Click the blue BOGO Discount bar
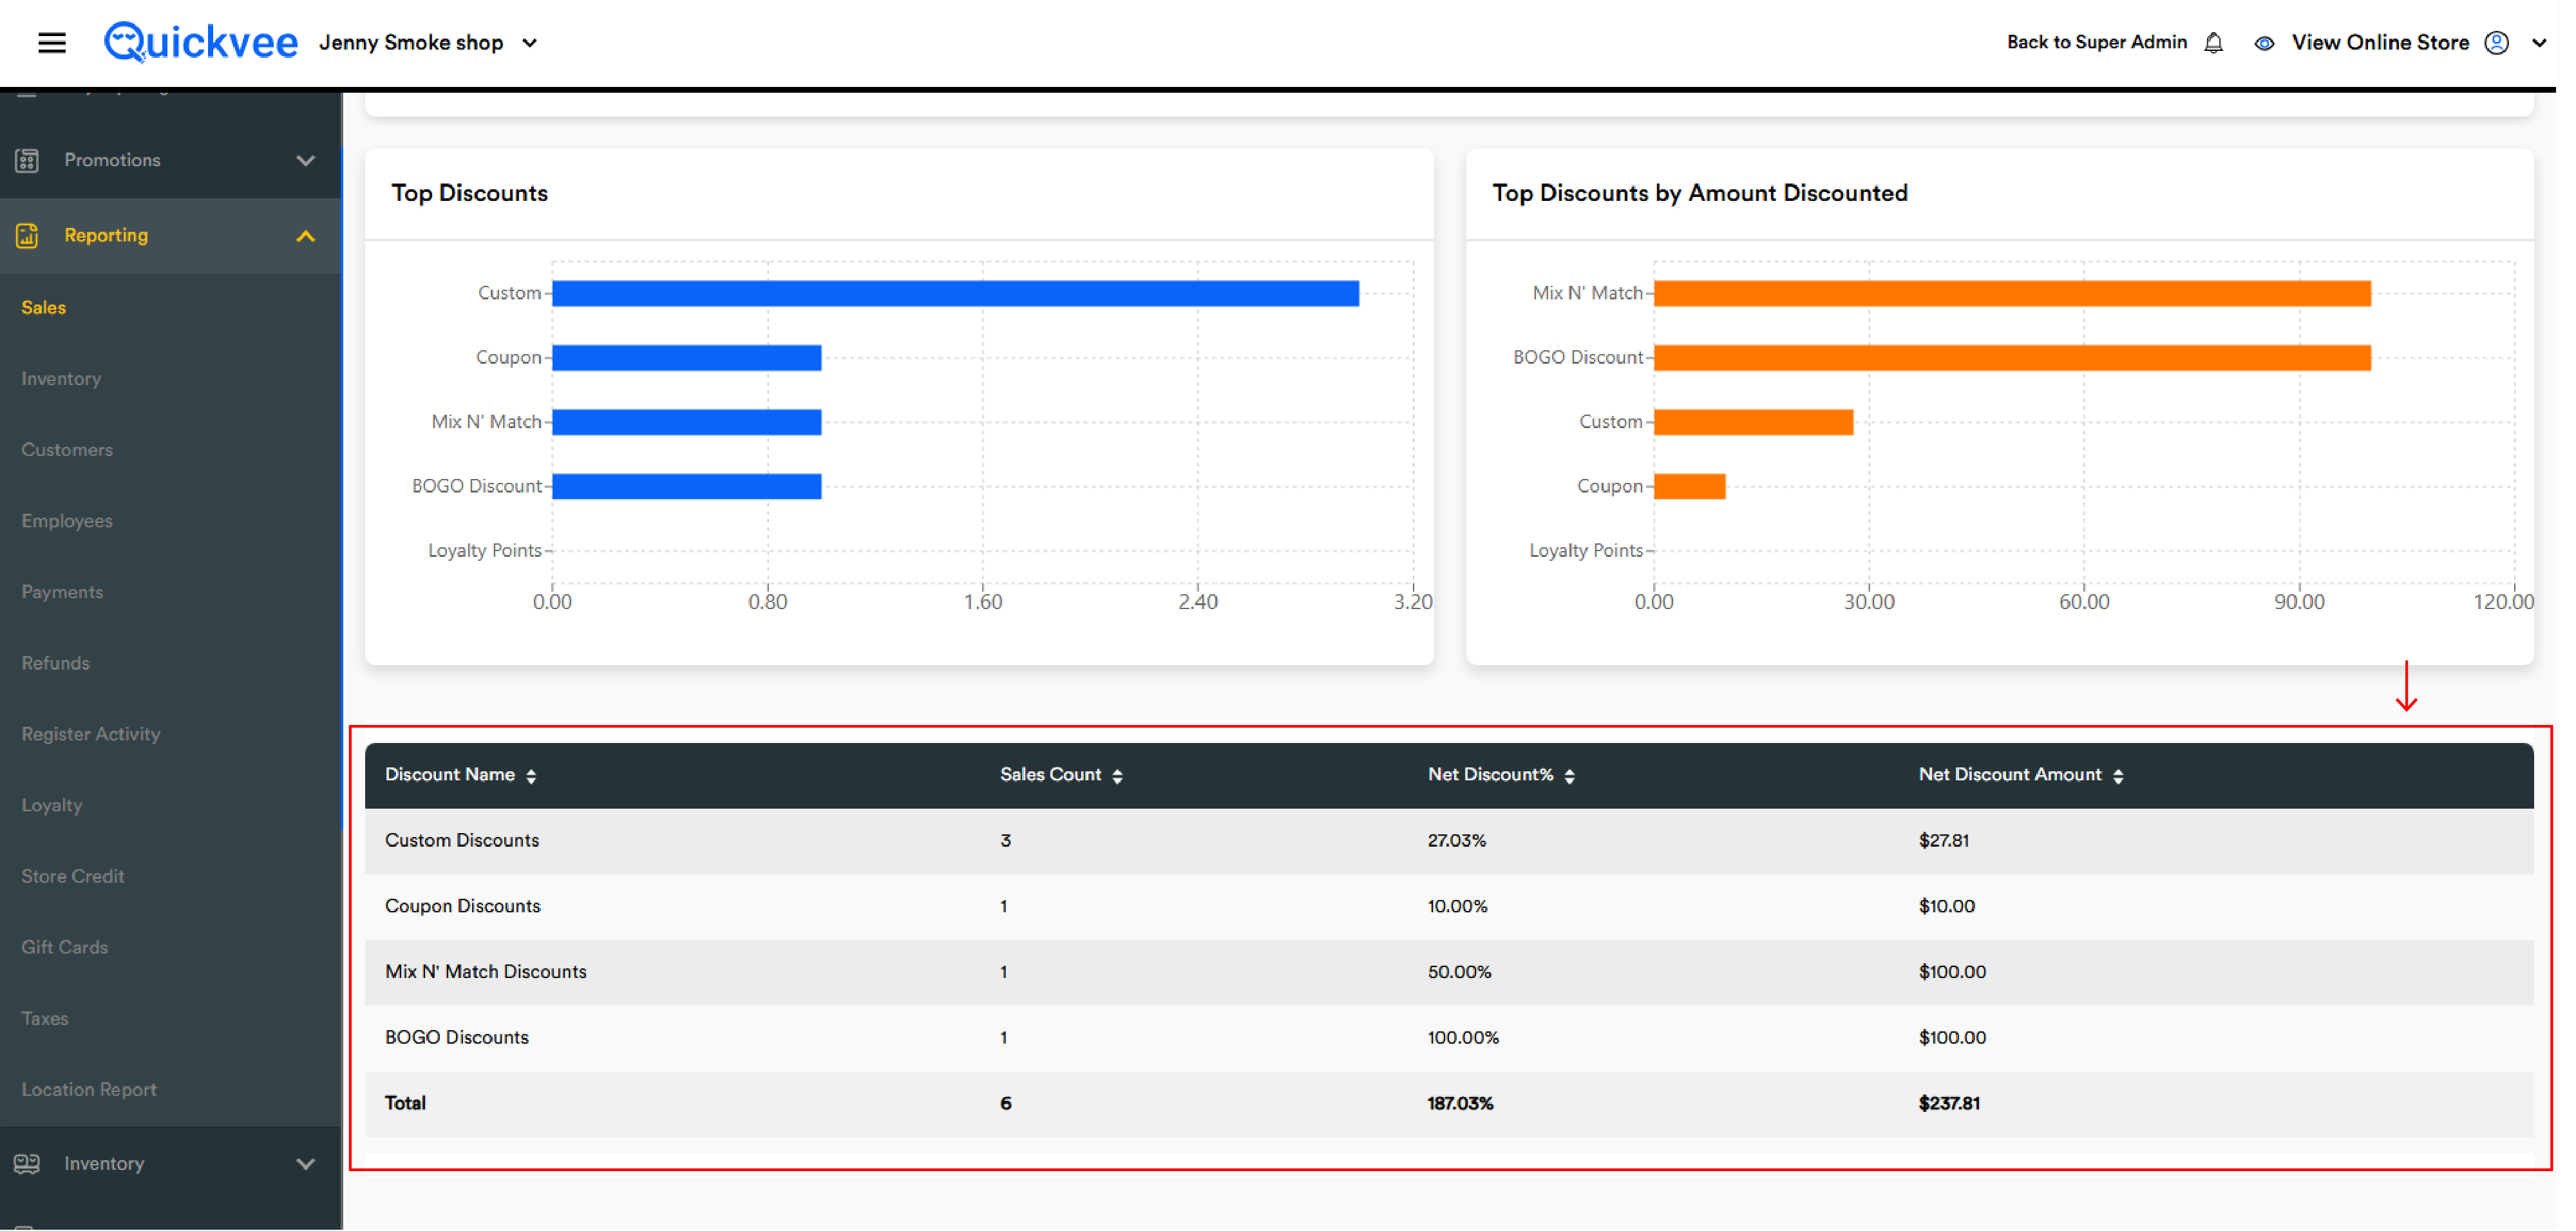This screenshot has height=1231, width=2576. [x=686, y=486]
